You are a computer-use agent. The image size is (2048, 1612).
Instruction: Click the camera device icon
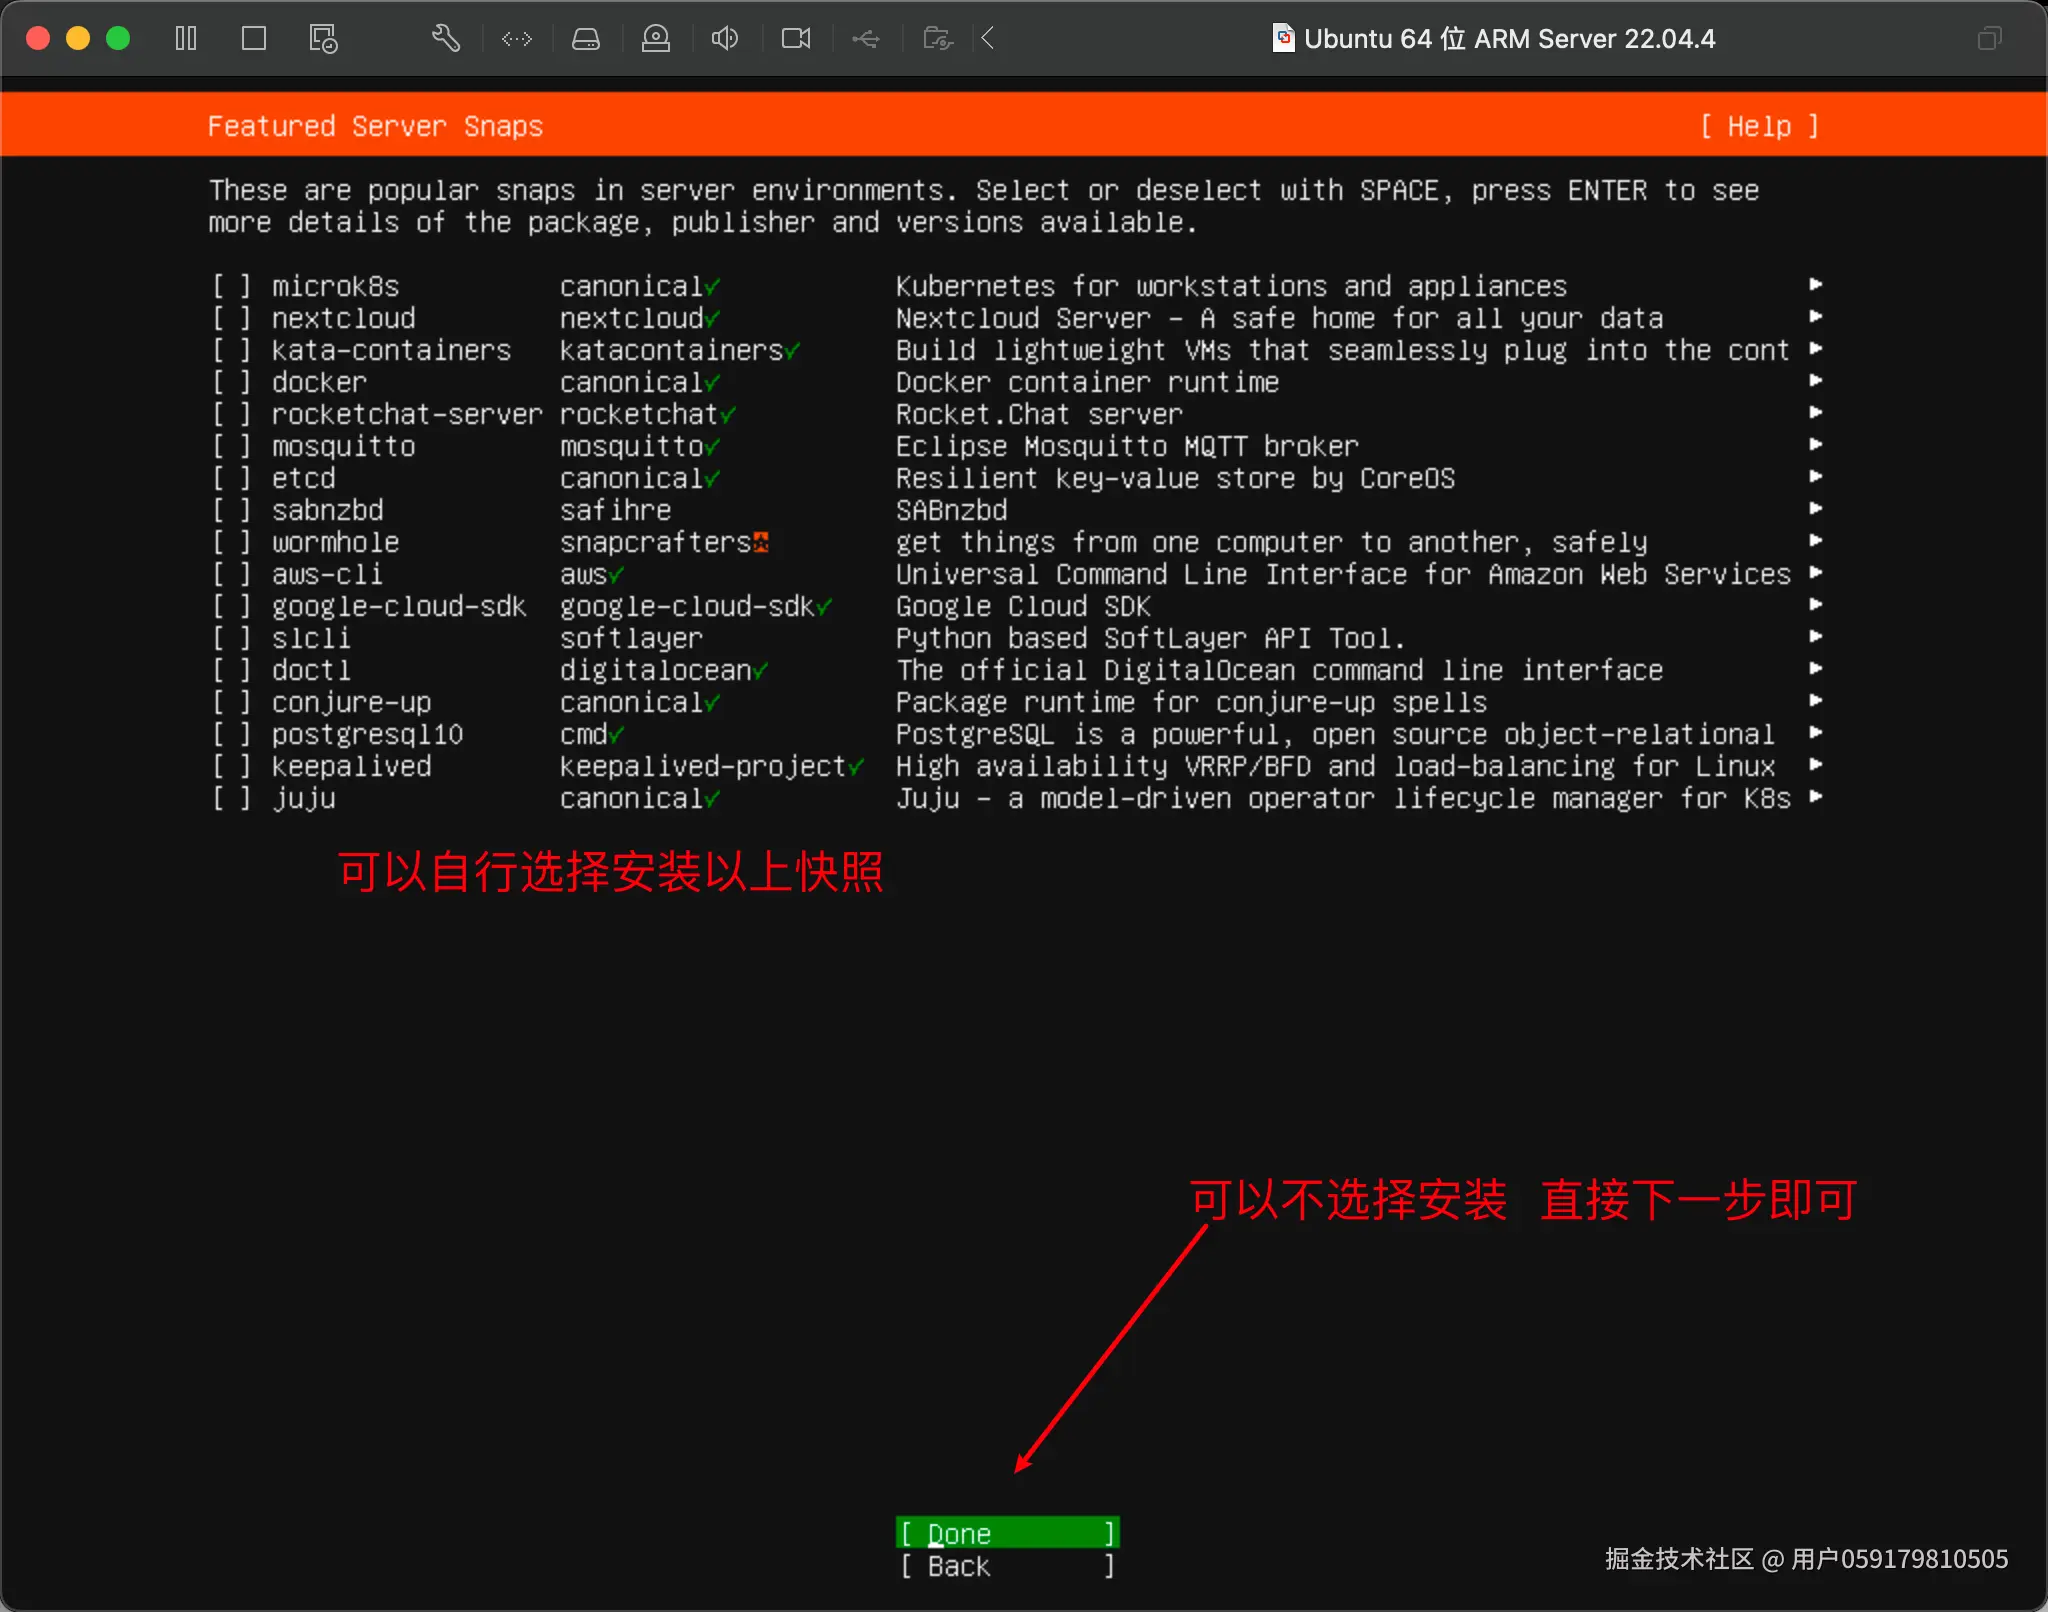click(796, 39)
